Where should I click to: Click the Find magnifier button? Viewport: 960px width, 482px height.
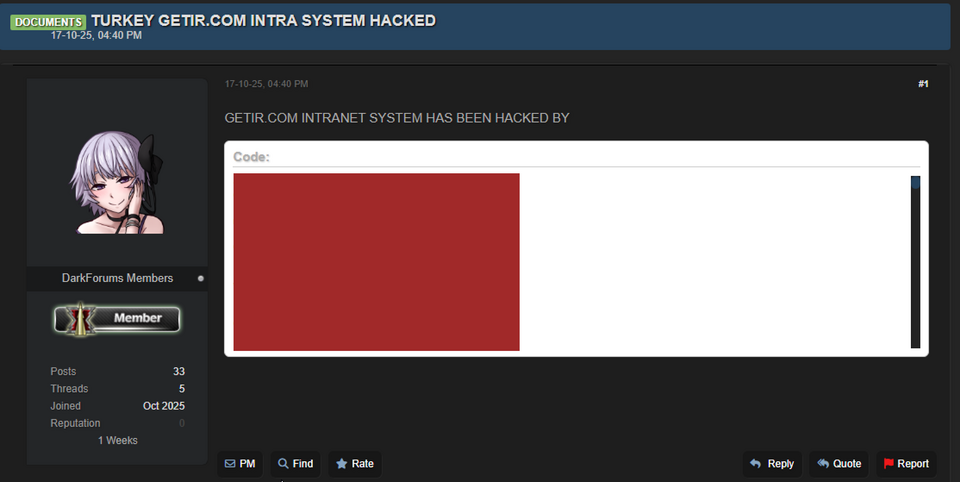tap(296, 464)
